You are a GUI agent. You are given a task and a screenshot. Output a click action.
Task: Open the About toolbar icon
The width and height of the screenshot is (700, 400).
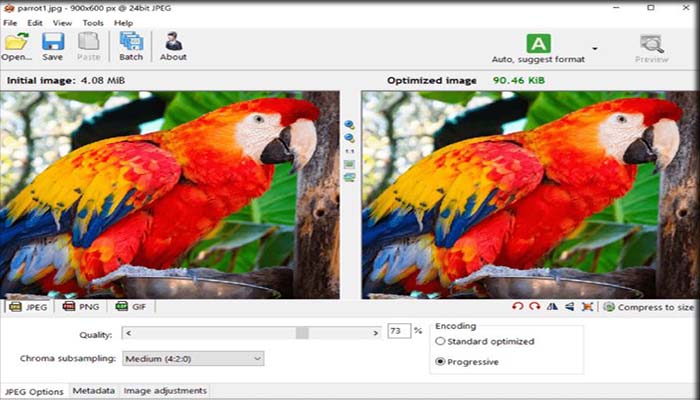[173, 42]
